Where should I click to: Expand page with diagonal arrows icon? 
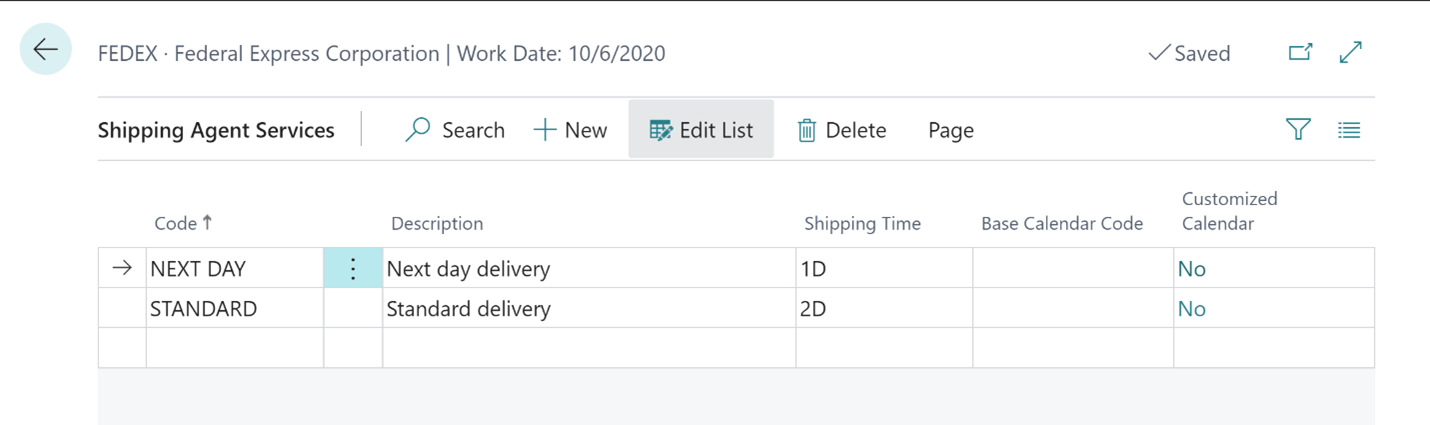1351,52
